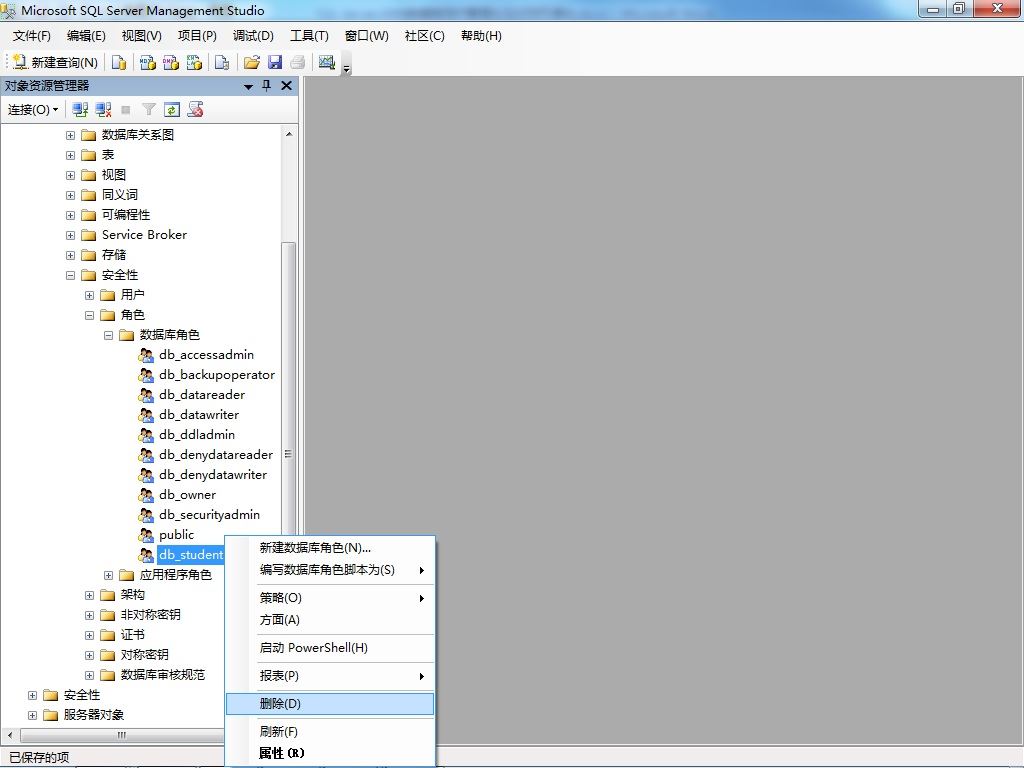Select the db_owner role
Viewport: 1024px width, 768px height.
[187, 494]
